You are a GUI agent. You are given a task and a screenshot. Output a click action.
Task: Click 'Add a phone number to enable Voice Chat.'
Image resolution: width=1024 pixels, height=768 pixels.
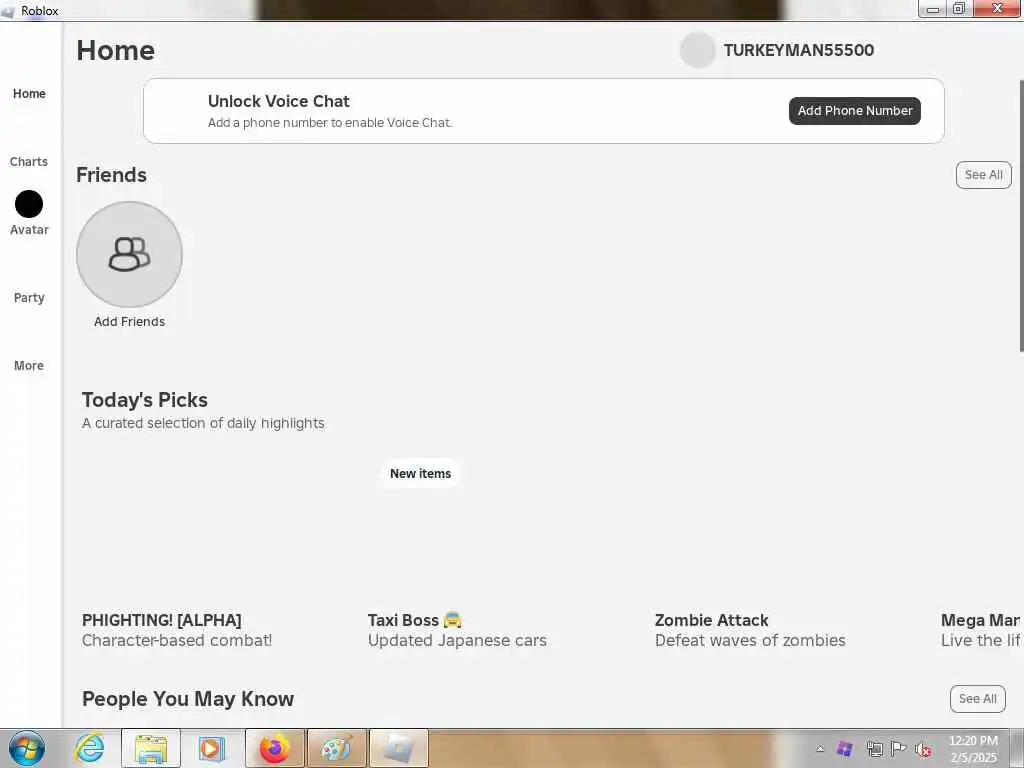pos(330,123)
